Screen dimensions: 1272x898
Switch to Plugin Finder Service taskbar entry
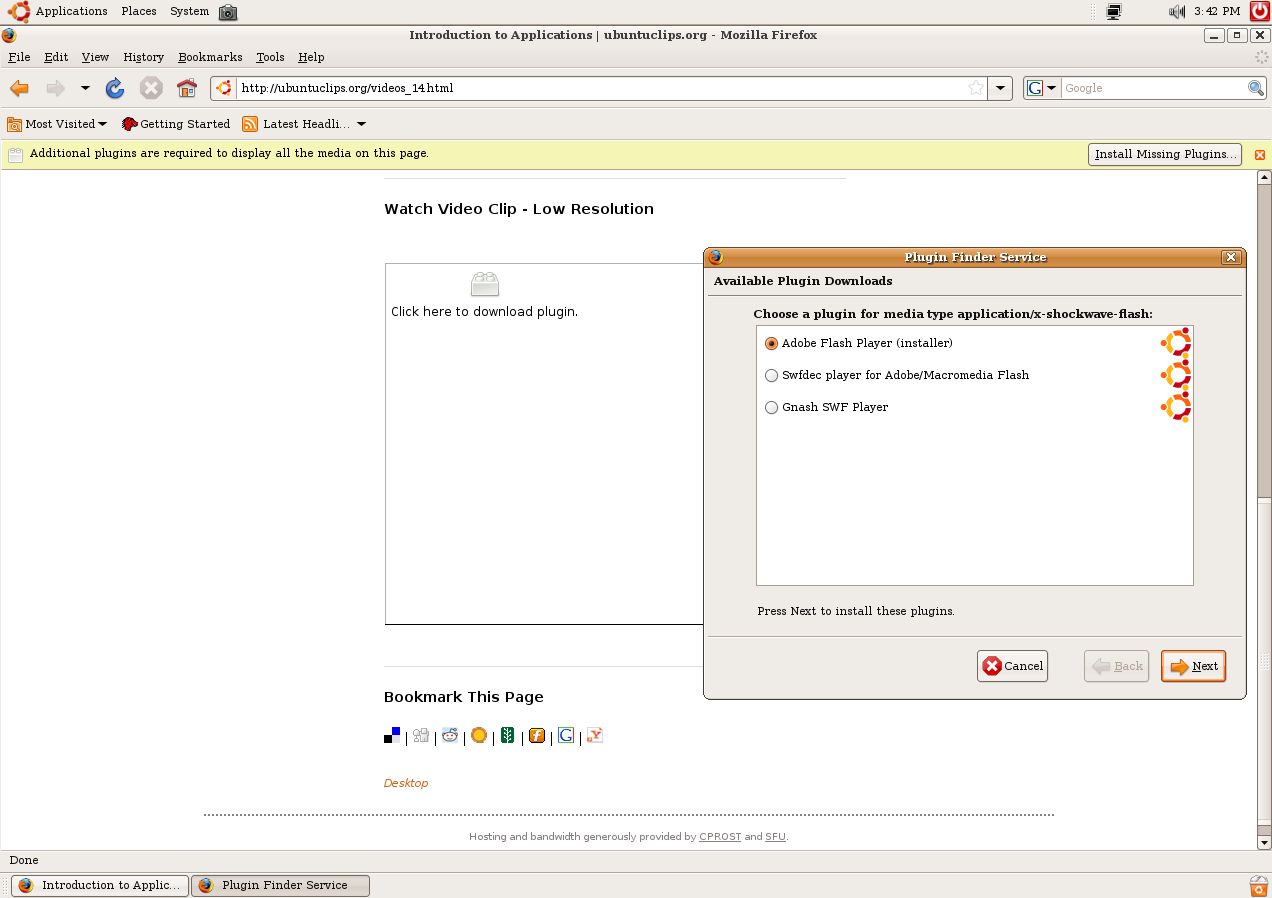coord(280,886)
